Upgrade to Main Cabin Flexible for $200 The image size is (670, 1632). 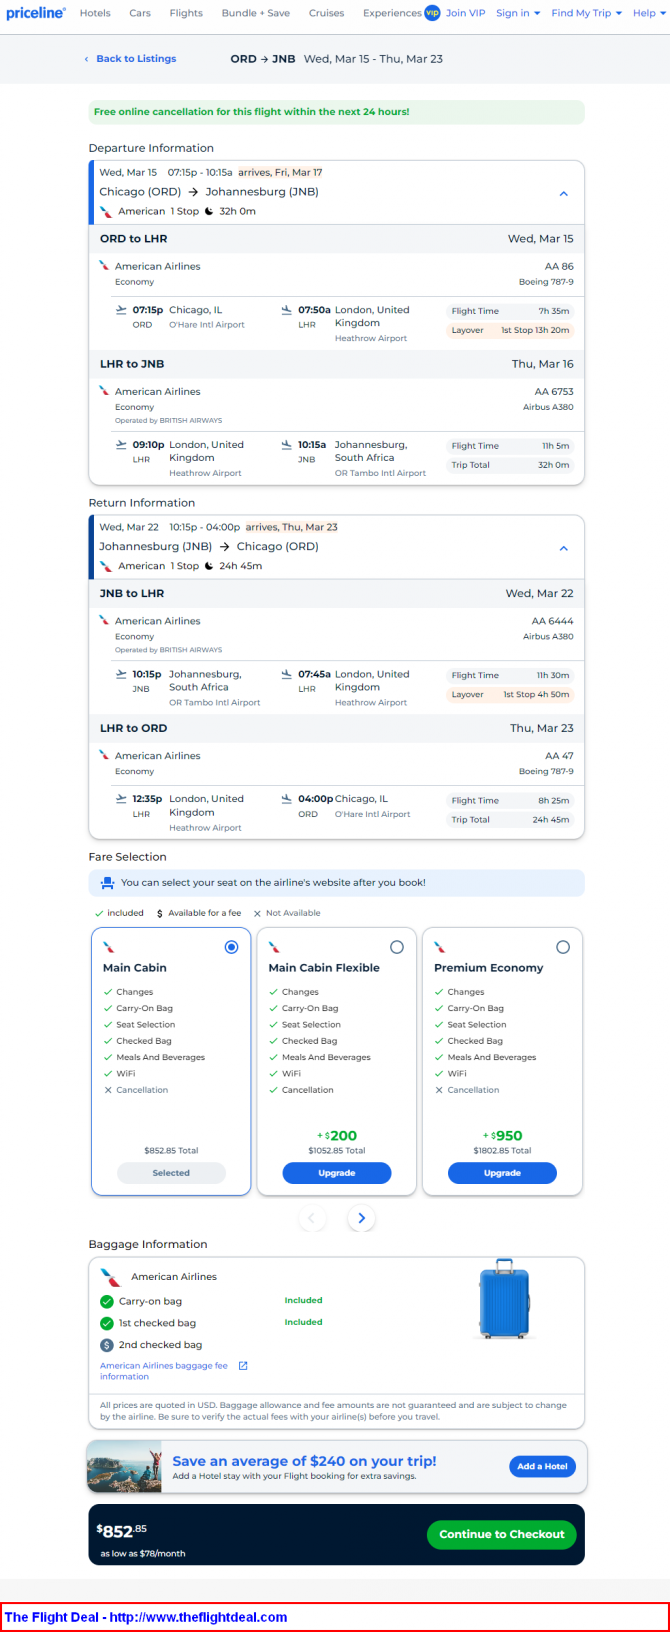click(x=337, y=1173)
